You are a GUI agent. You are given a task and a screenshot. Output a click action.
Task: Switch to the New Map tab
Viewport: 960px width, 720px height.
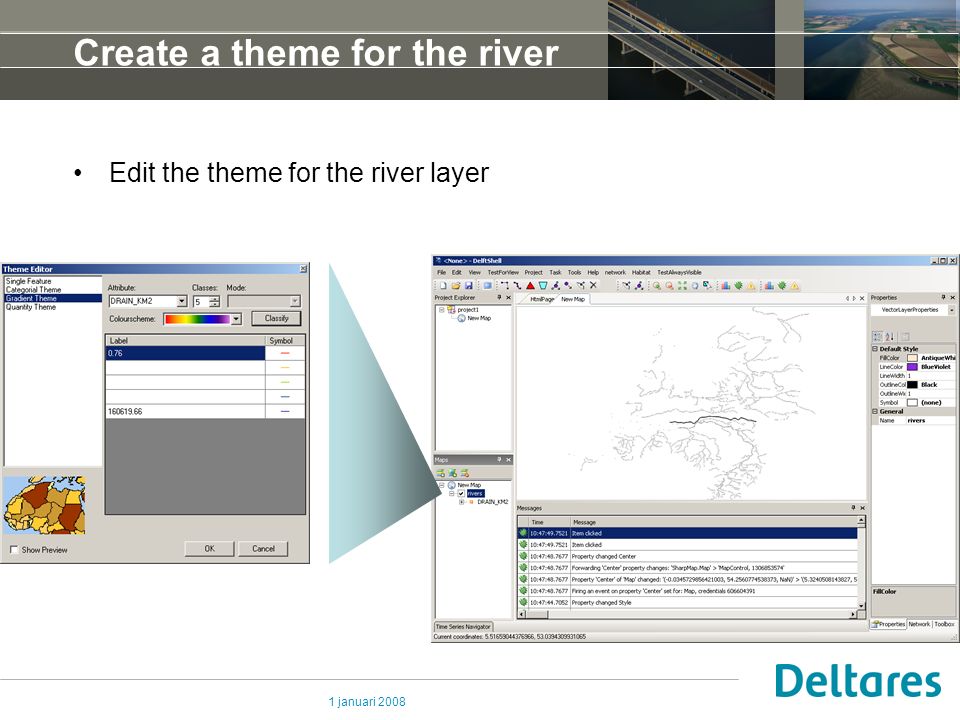(x=572, y=299)
